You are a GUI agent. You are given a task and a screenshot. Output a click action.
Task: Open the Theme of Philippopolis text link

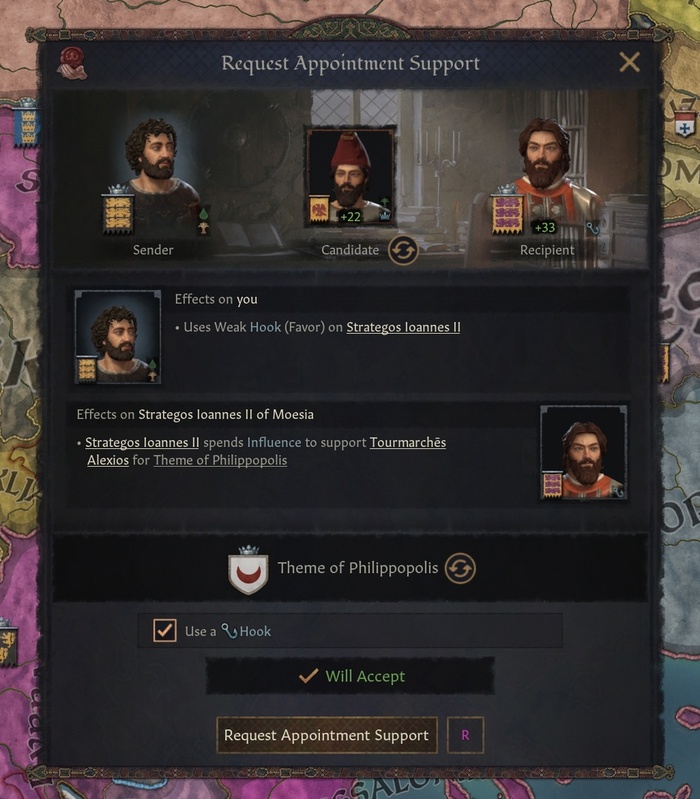(x=220, y=461)
